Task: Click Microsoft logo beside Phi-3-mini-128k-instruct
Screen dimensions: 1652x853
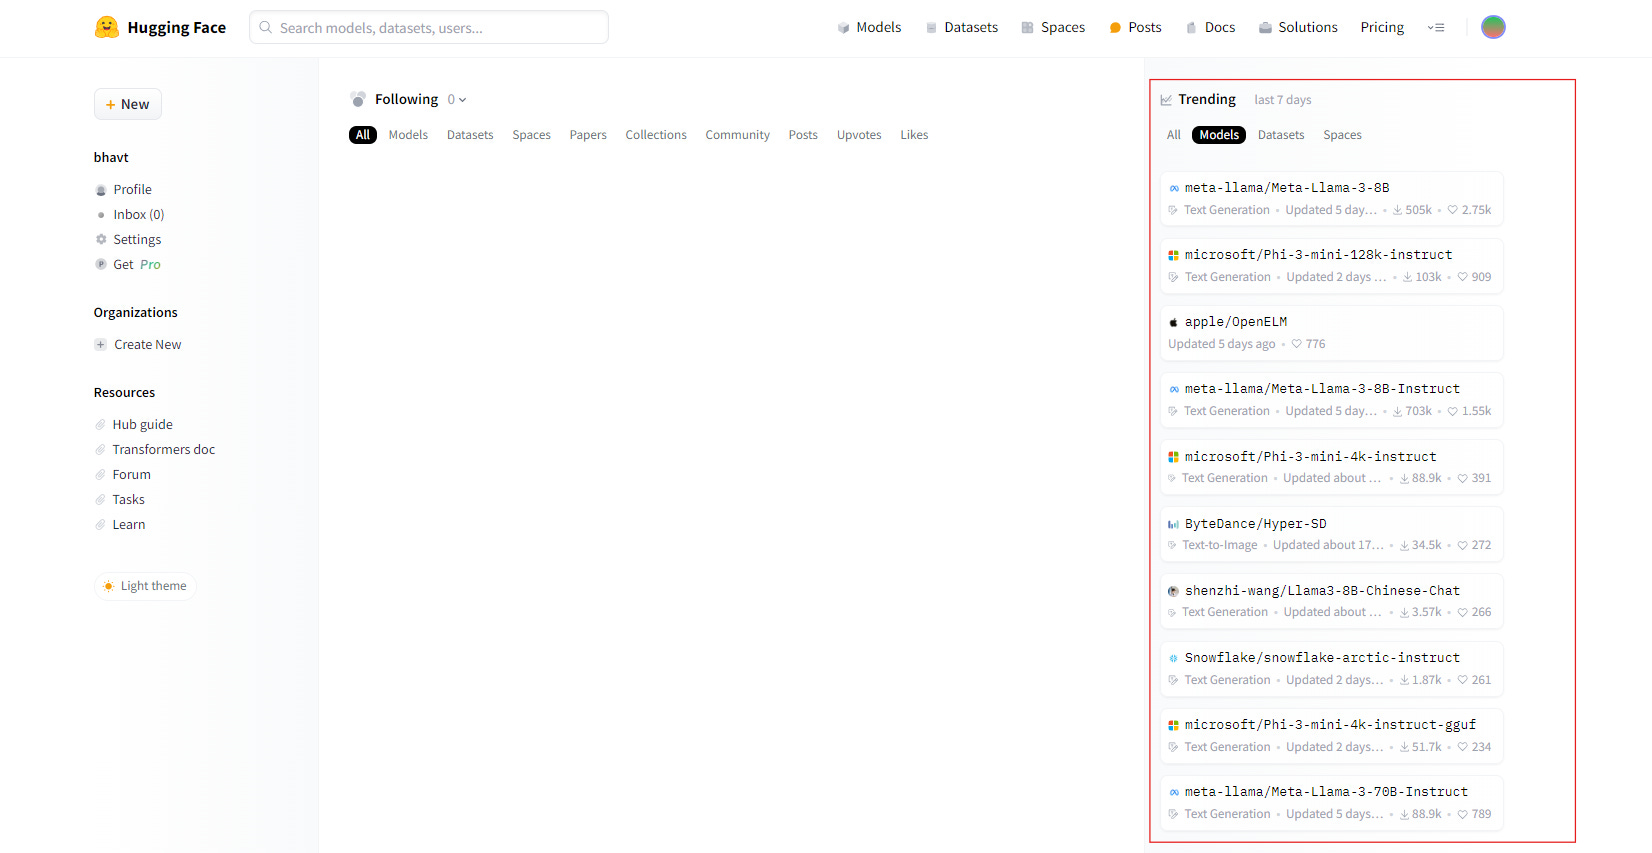Action: pos(1174,255)
